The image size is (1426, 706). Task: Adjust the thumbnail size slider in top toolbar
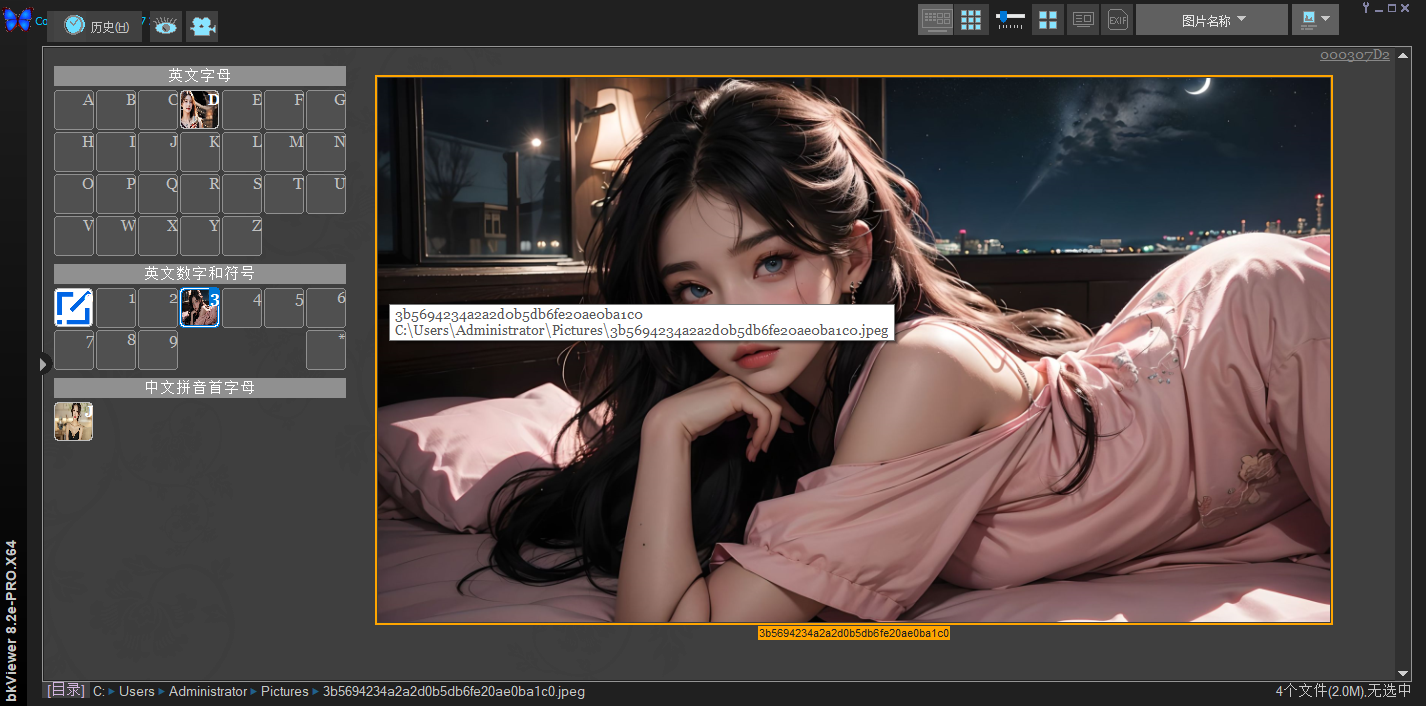pos(1010,18)
